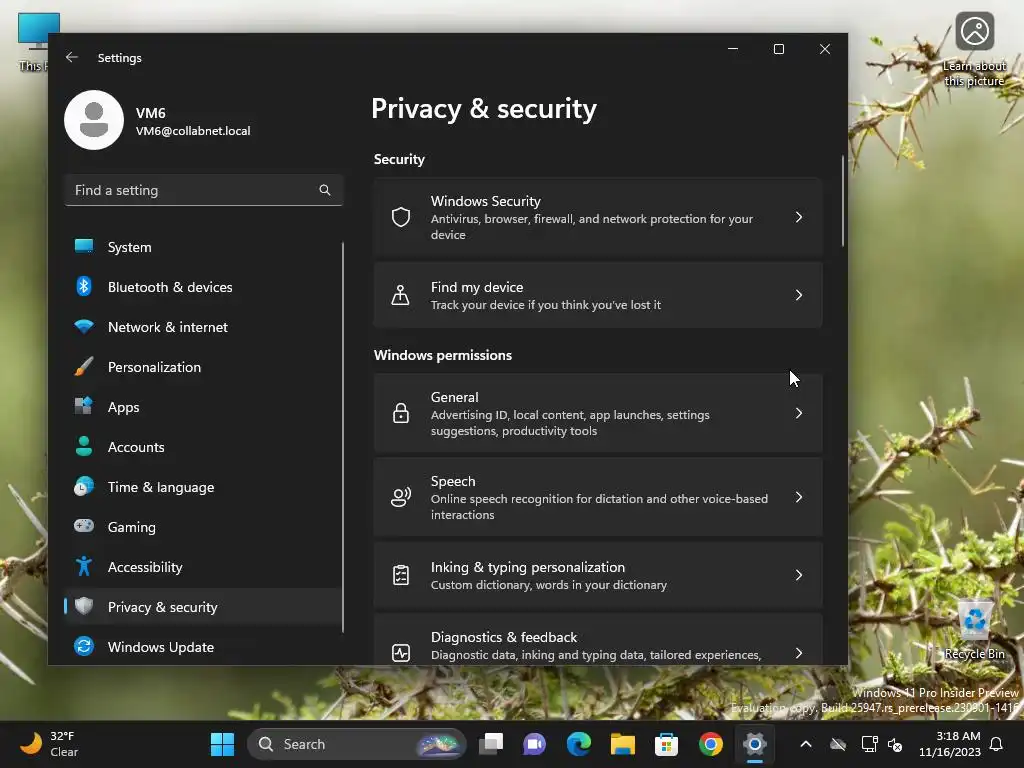This screenshot has height=768, width=1024.
Task: Select Bluetooth & devices in the sidebar
Action: pos(202,287)
